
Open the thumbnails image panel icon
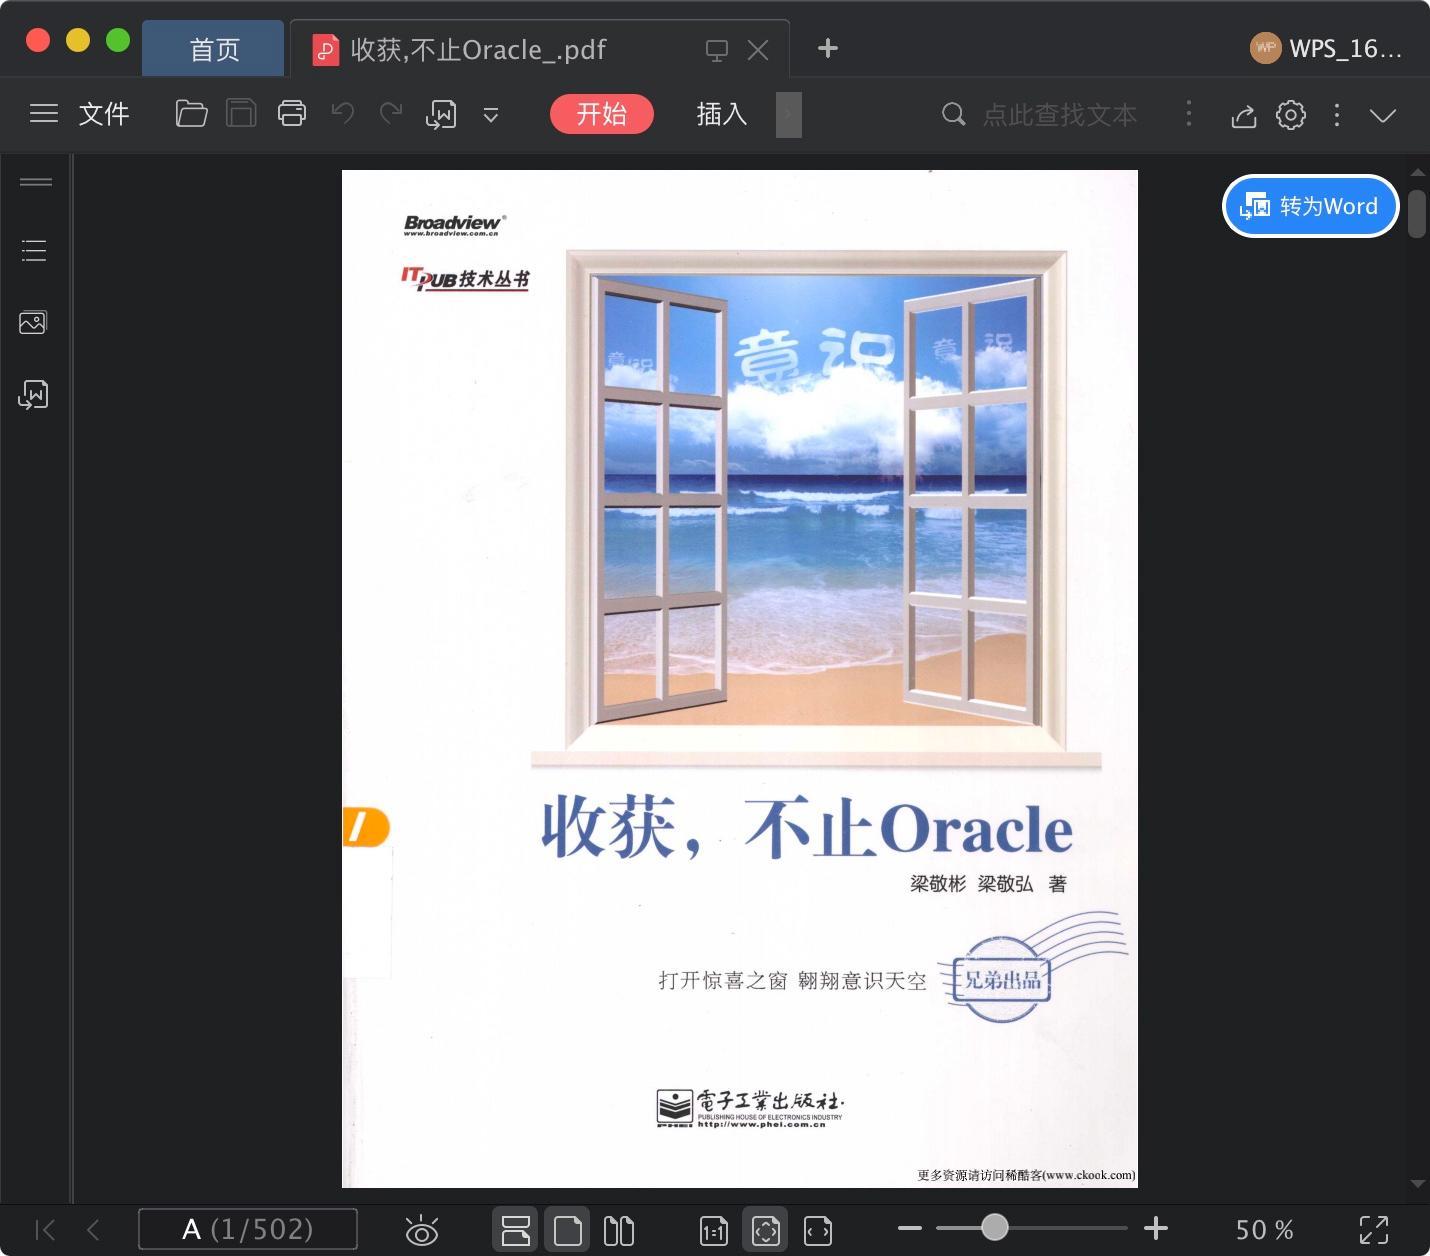pos(33,322)
